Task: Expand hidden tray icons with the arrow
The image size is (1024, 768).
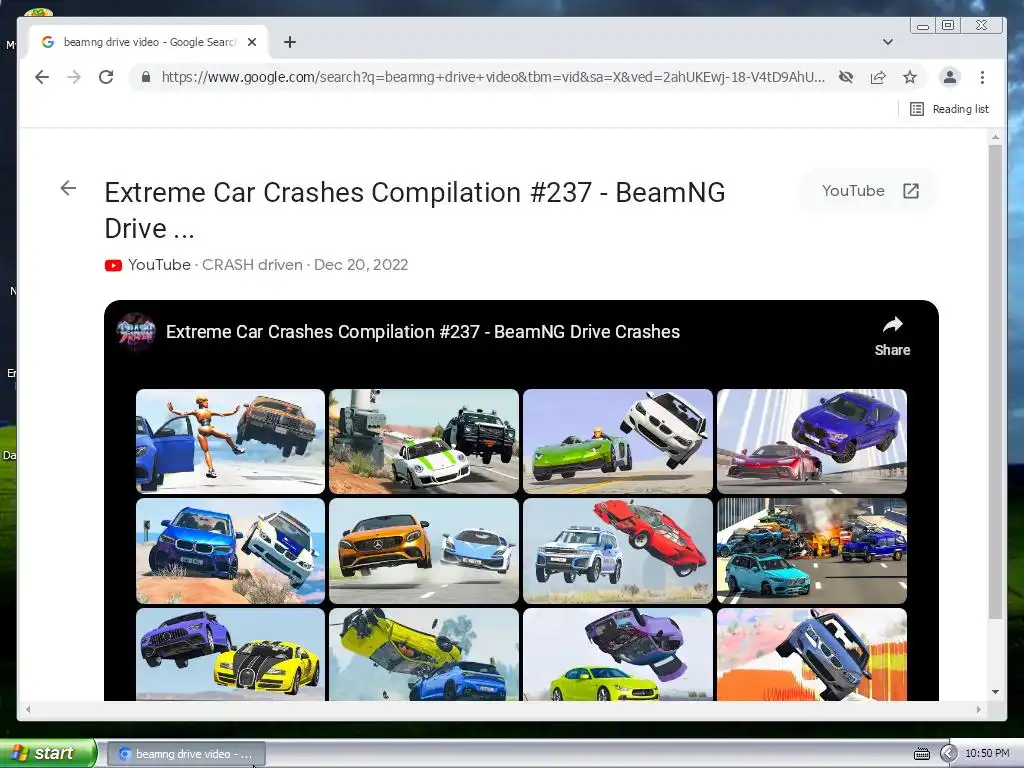Action: (x=948, y=754)
